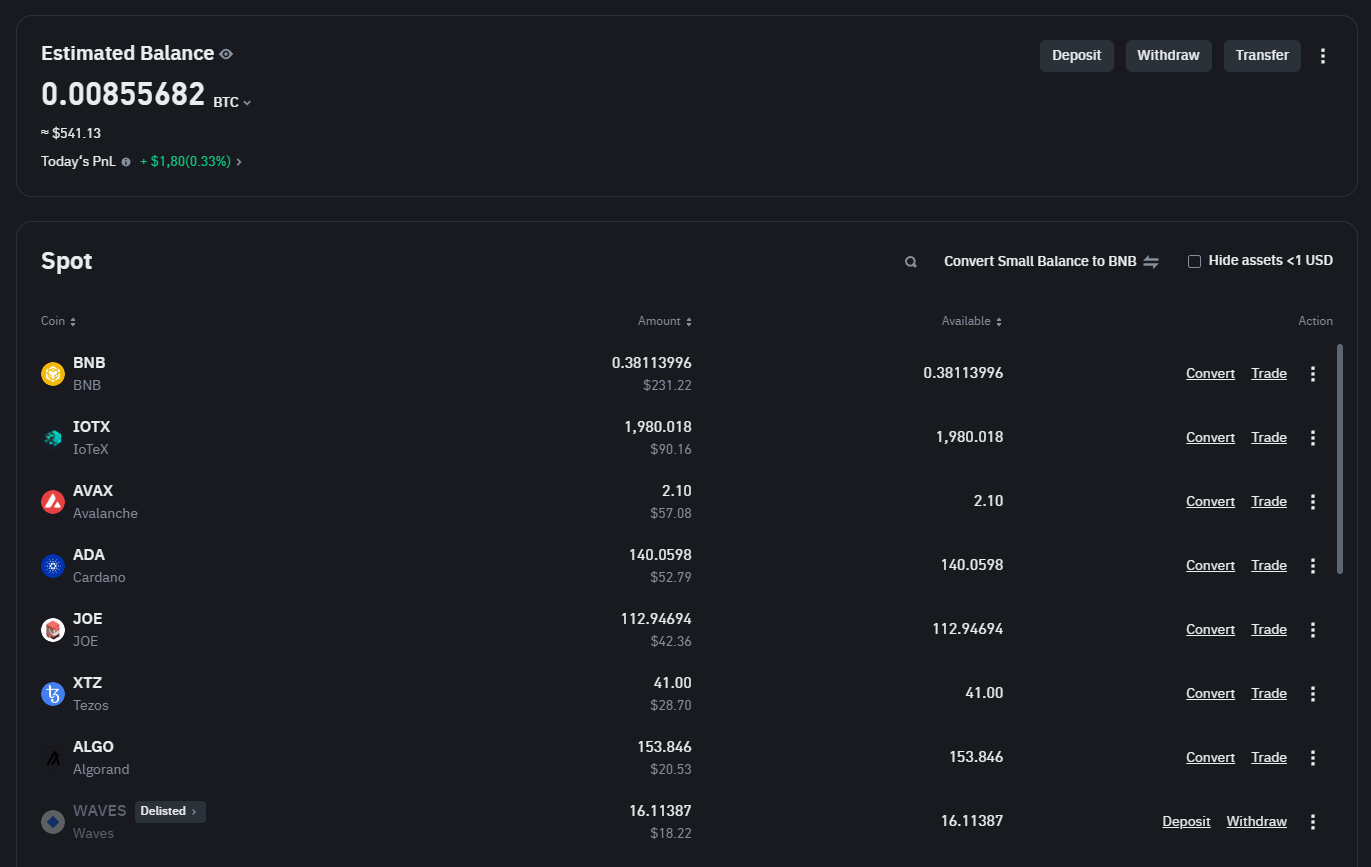Click Trade in the ADA row
Screen dimensions: 1371x867
(x=1269, y=565)
